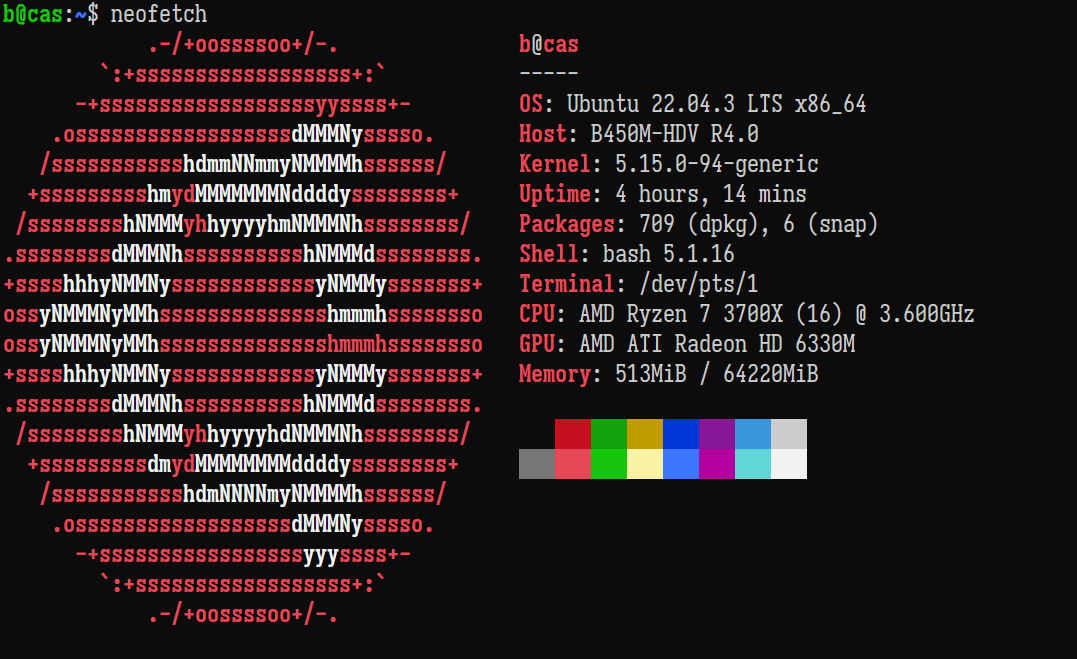Pick the pale yellow color block
1077x659 pixels.
pyautogui.click(x=645, y=464)
